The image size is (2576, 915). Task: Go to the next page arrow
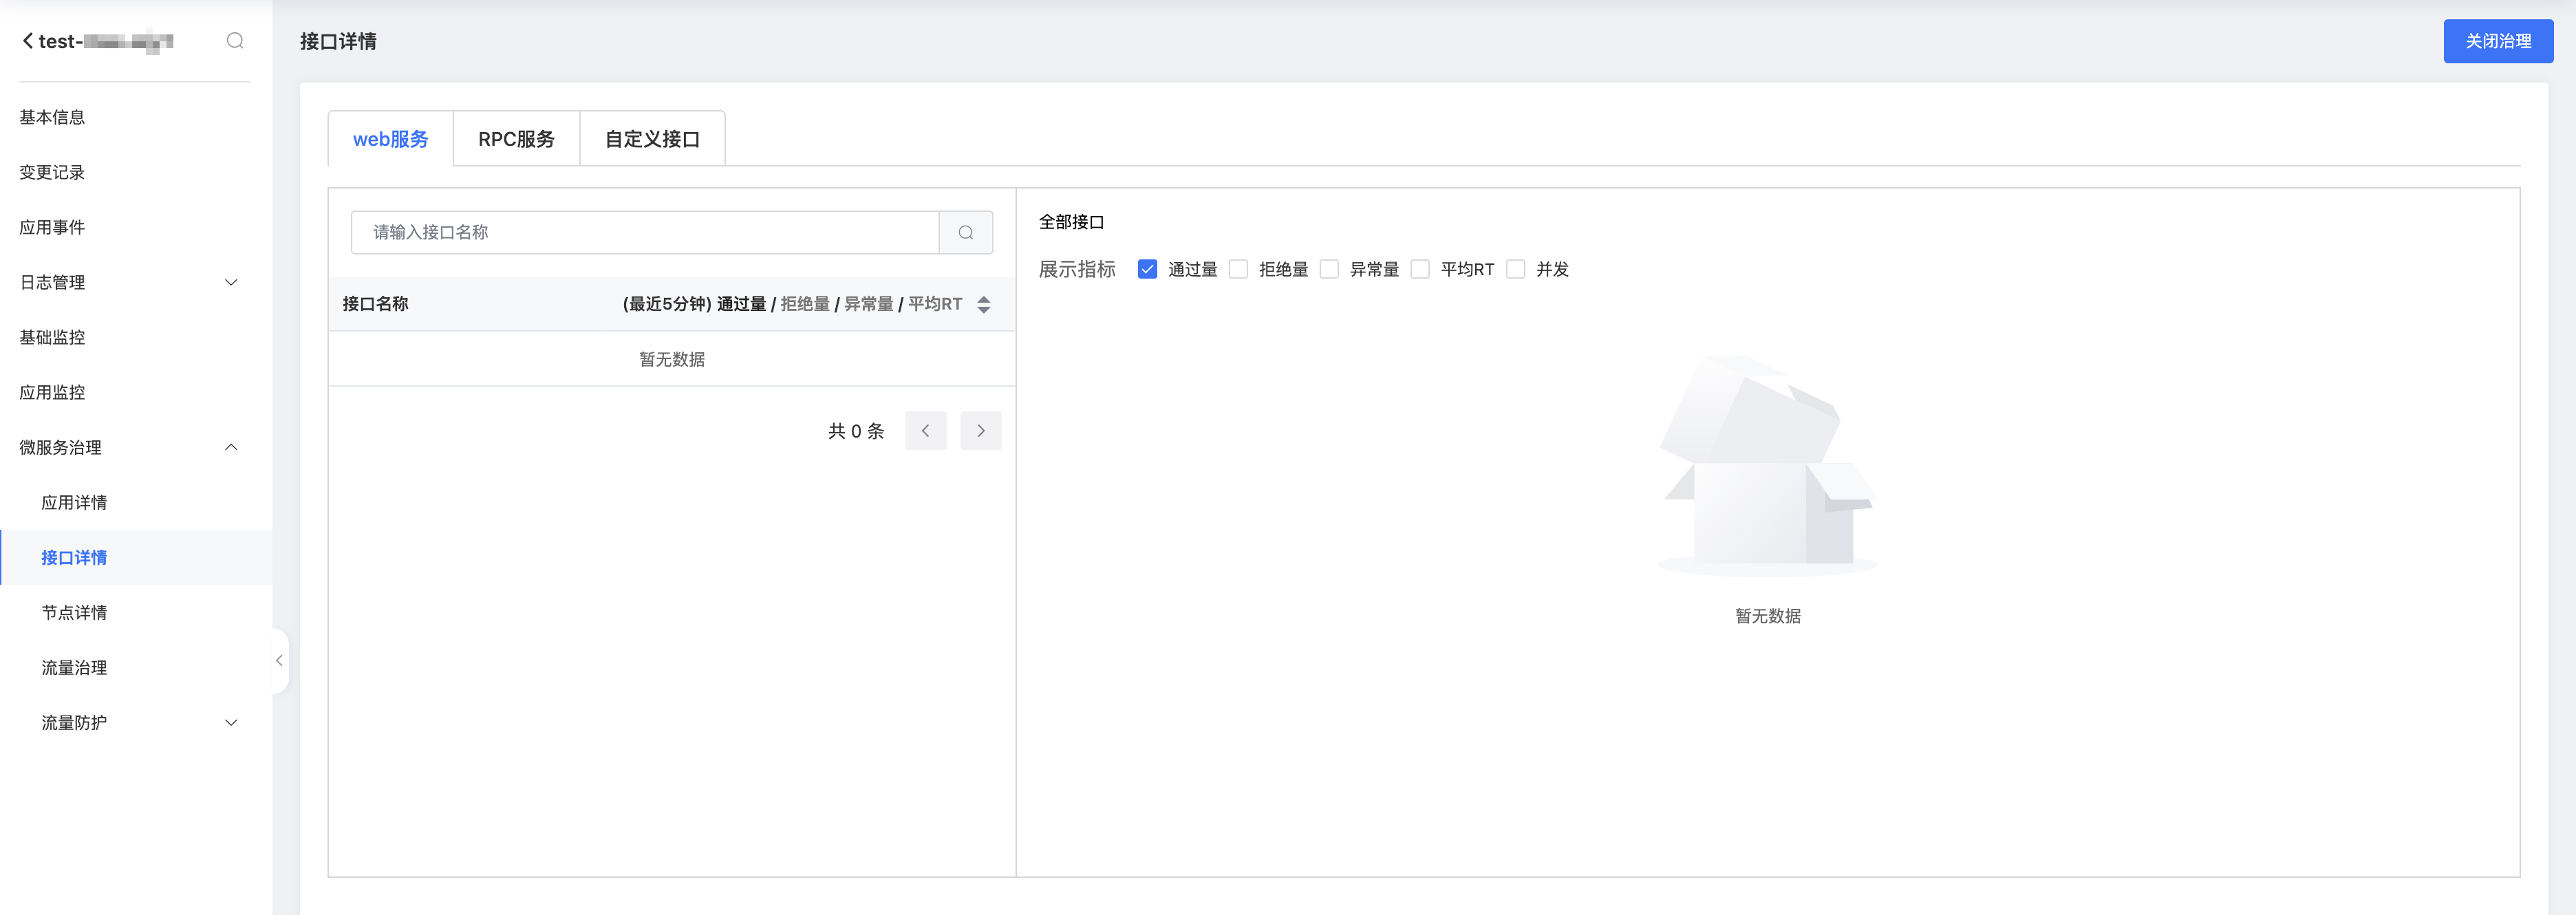pos(980,431)
